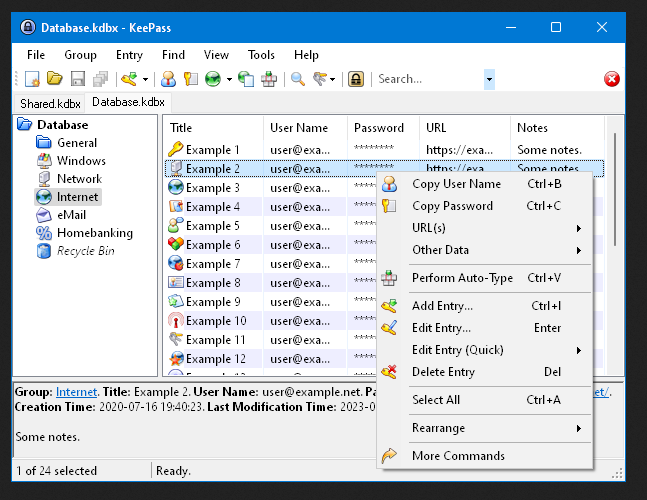Click the New database toolbar icon

(x=32, y=79)
